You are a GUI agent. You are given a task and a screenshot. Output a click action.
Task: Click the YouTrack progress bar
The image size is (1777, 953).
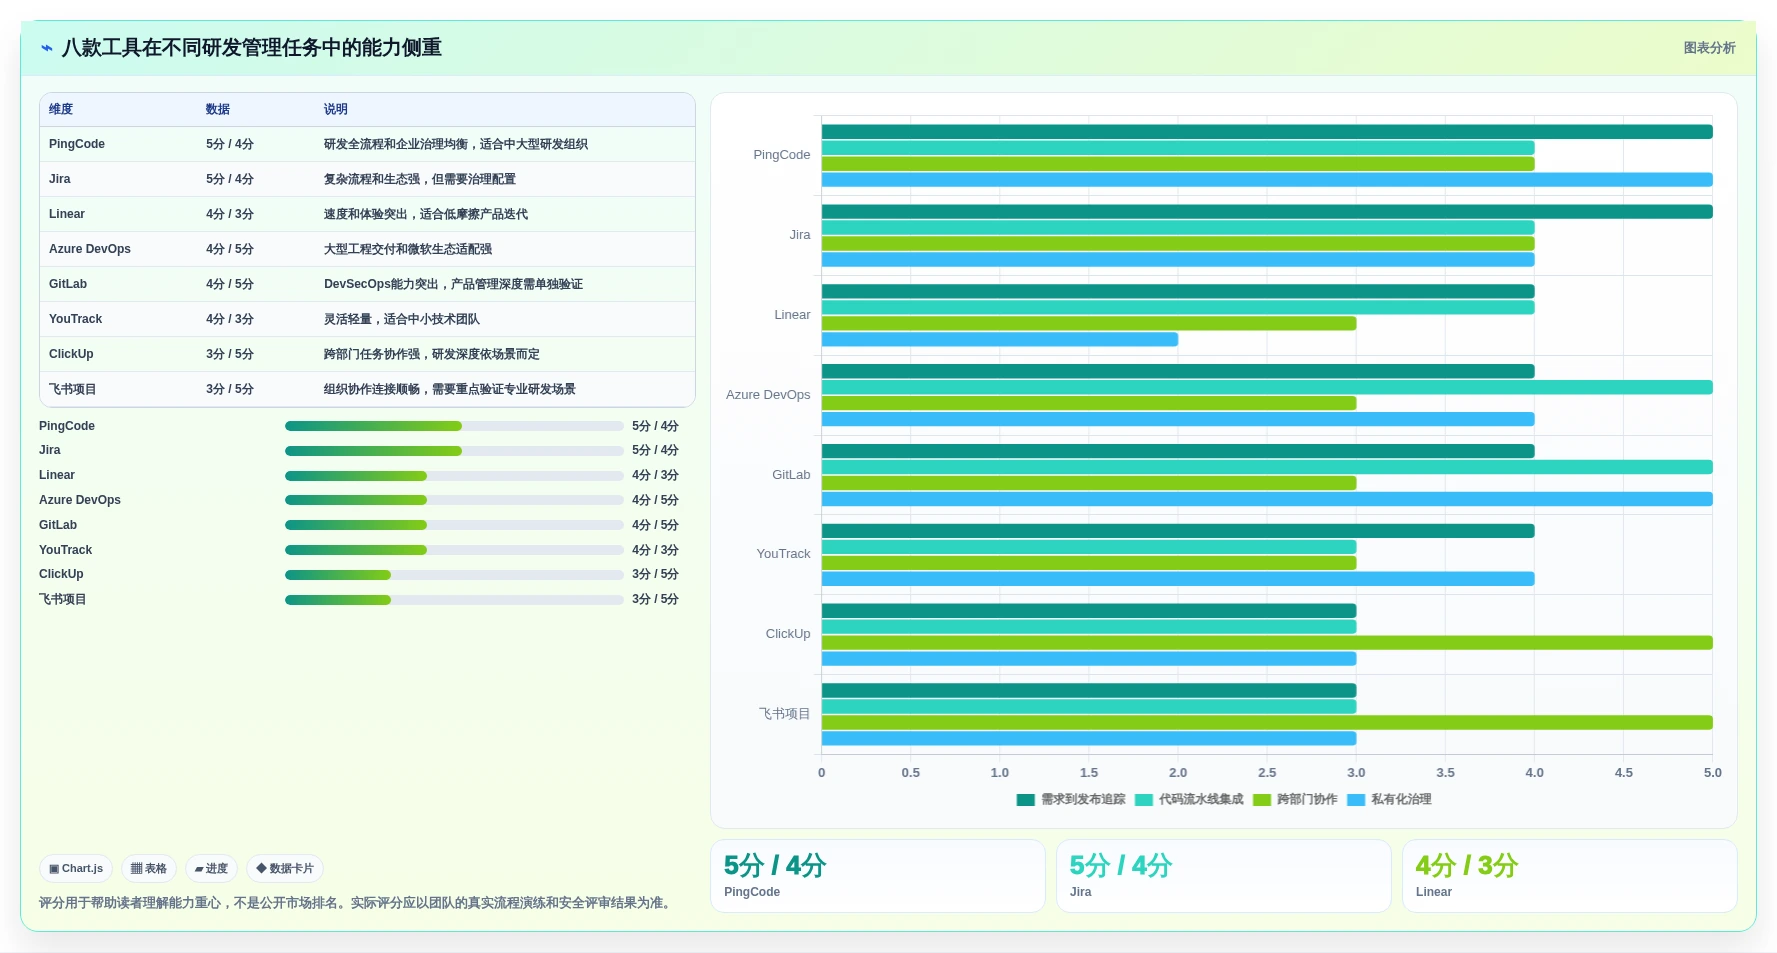point(454,550)
